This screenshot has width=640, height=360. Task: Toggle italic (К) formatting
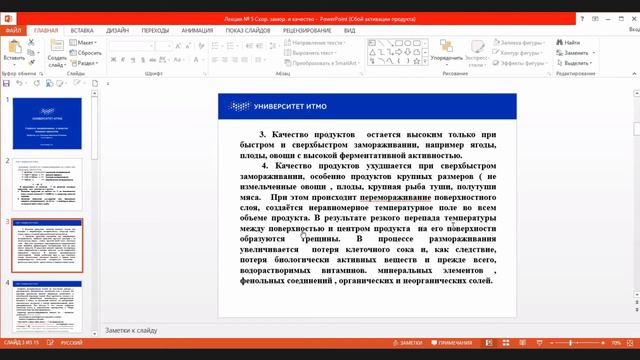point(123,60)
